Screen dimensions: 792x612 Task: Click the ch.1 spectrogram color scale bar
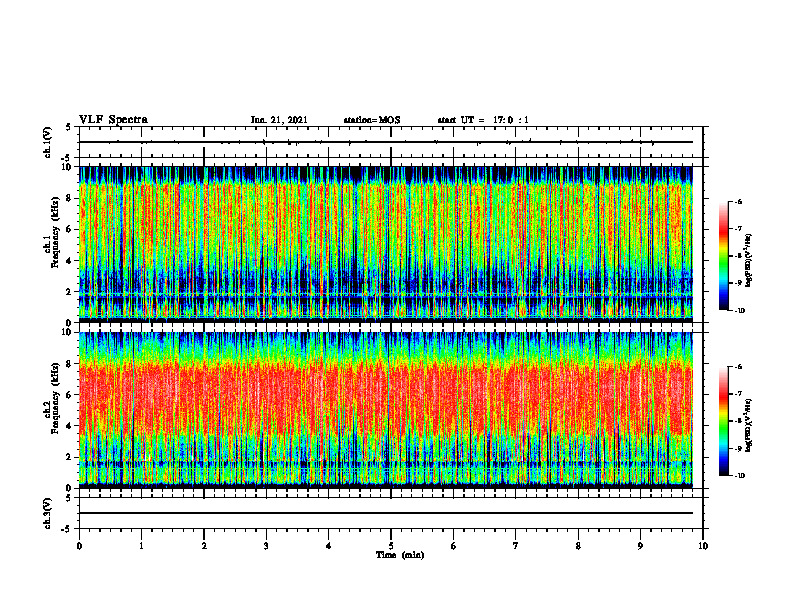coord(723,256)
